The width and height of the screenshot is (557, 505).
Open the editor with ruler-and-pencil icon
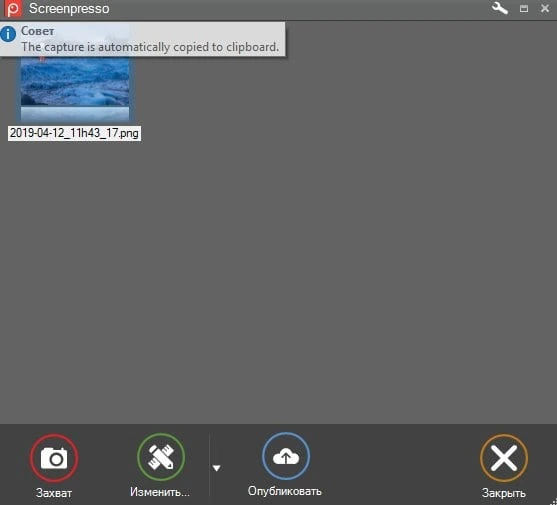(x=161, y=457)
